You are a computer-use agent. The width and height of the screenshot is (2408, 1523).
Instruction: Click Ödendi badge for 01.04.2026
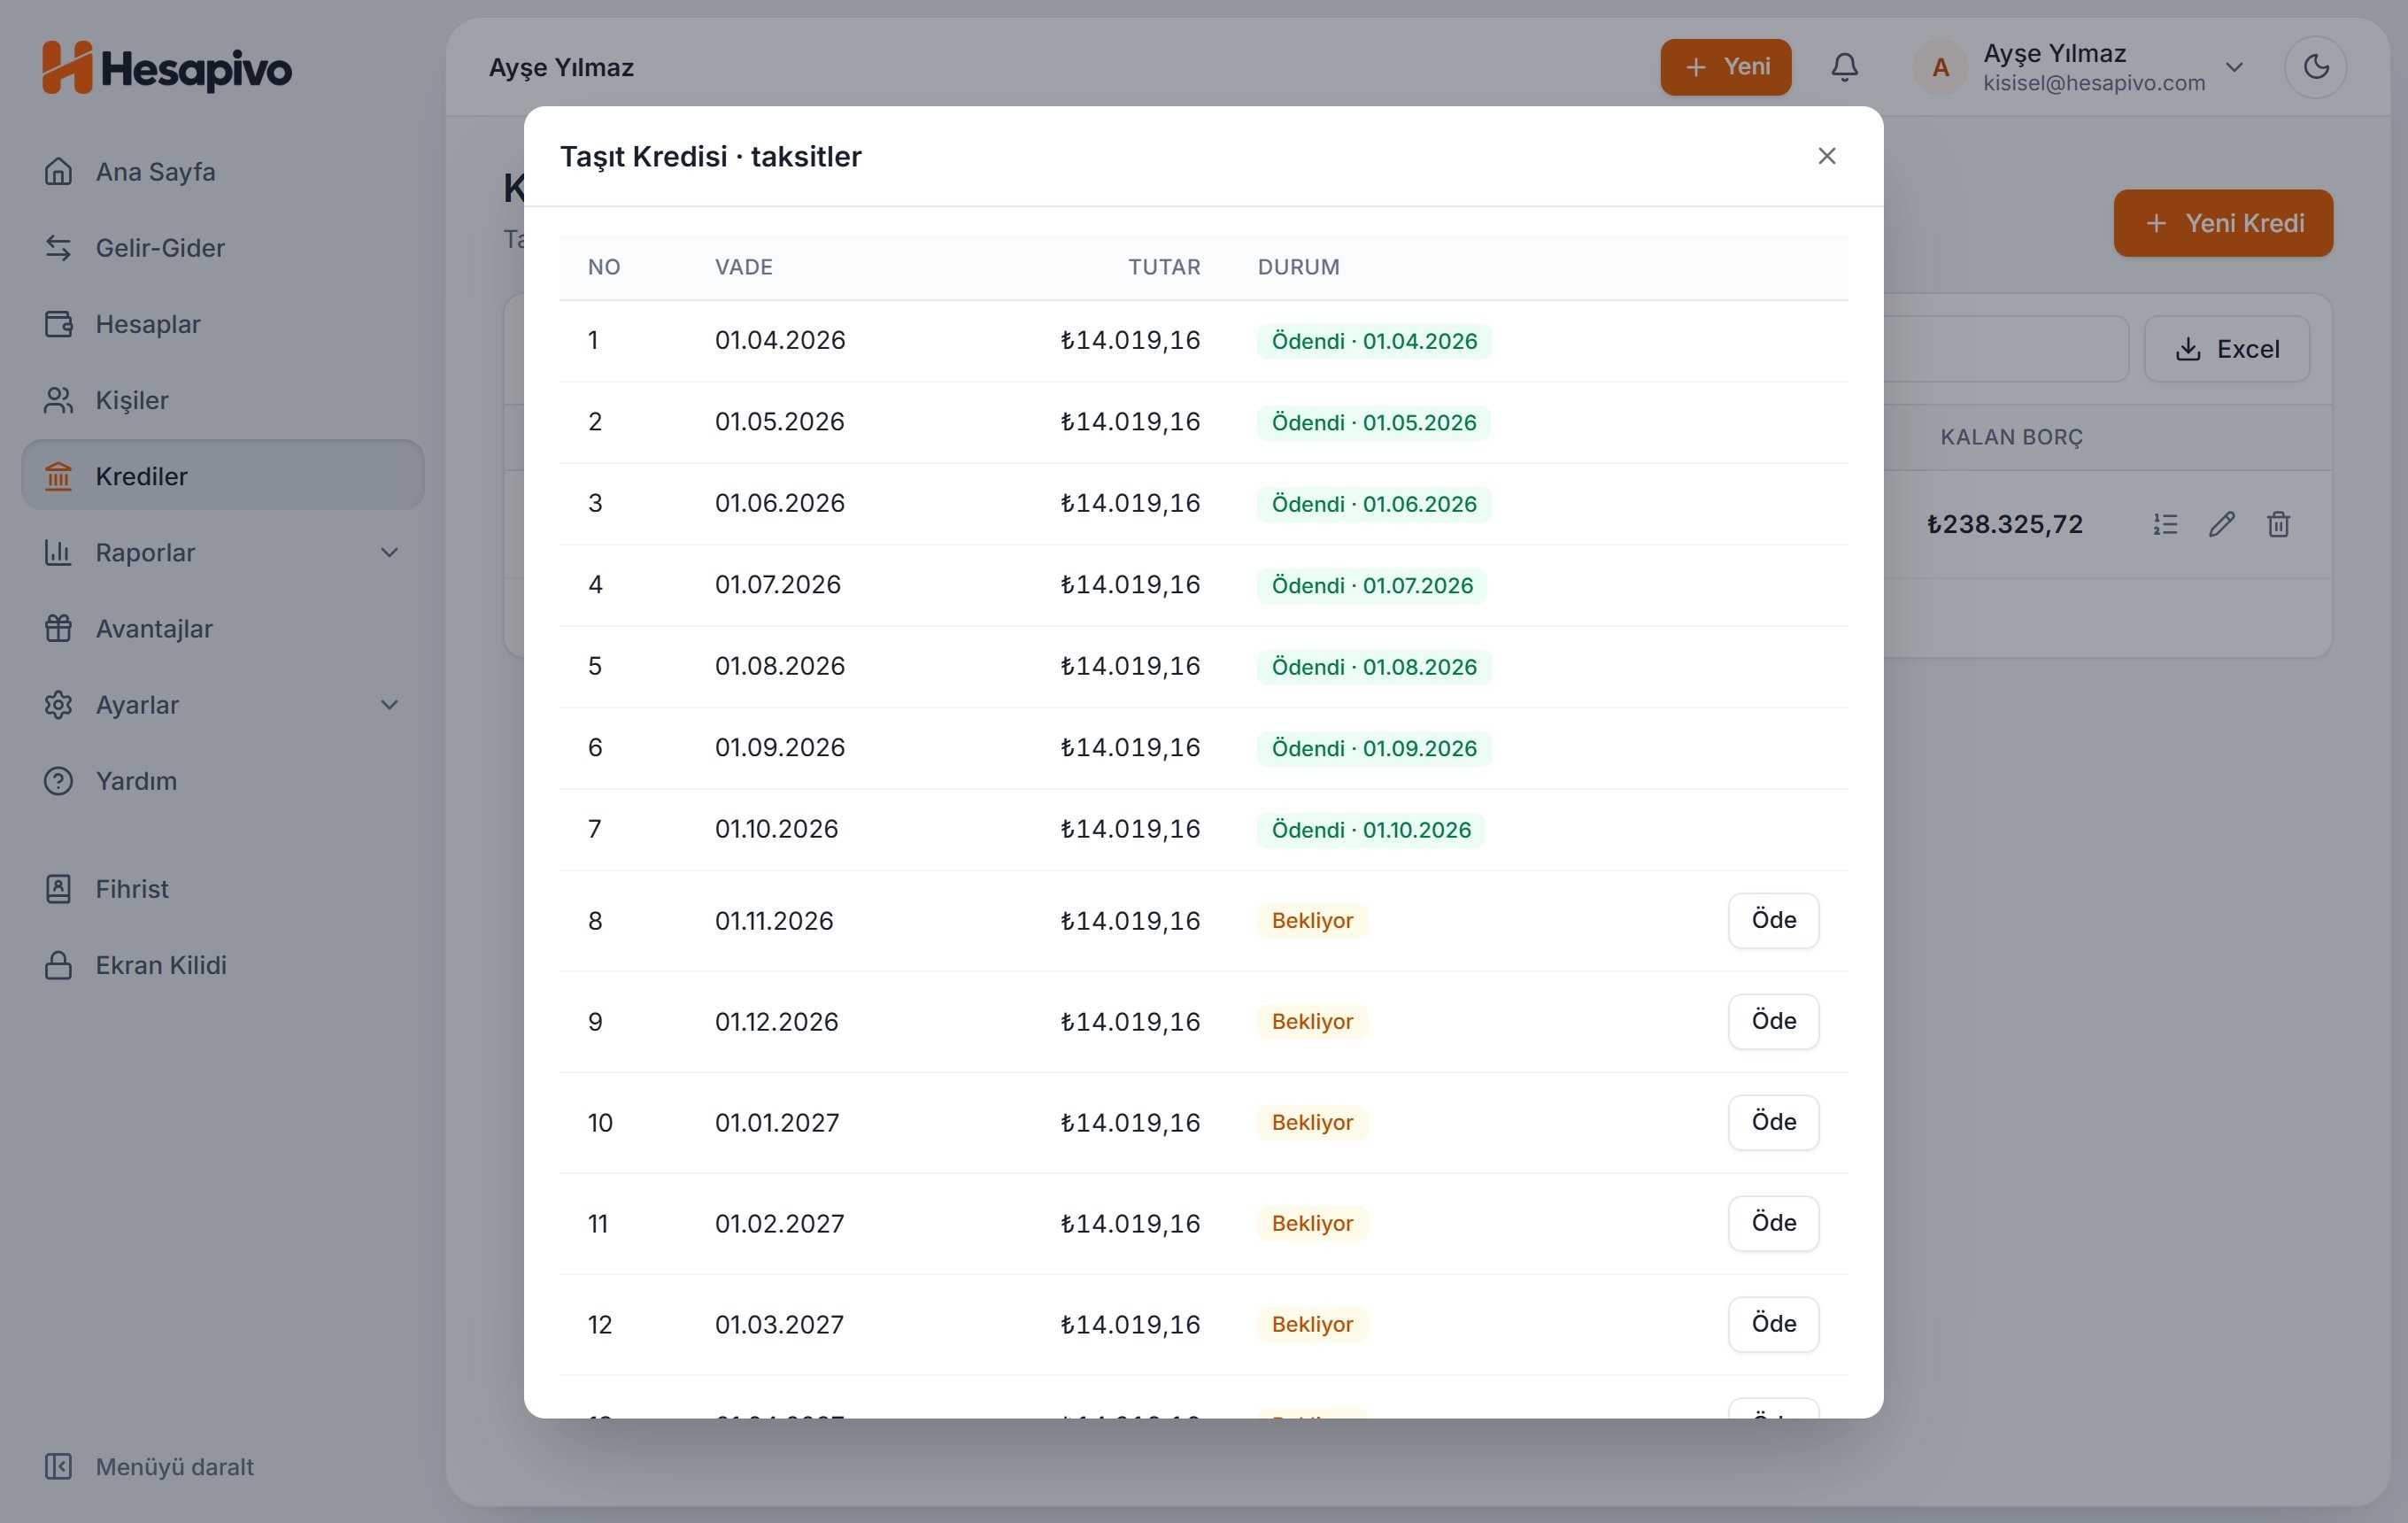point(1374,341)
